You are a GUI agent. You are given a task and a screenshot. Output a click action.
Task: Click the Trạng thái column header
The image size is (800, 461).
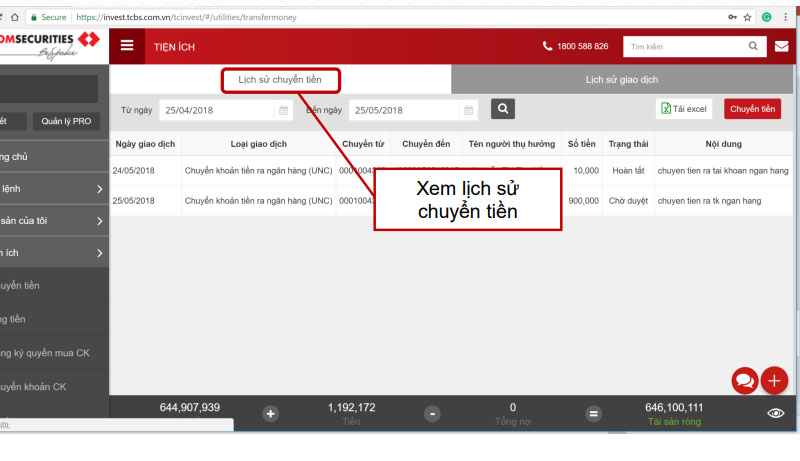click(x=628, y=144)
